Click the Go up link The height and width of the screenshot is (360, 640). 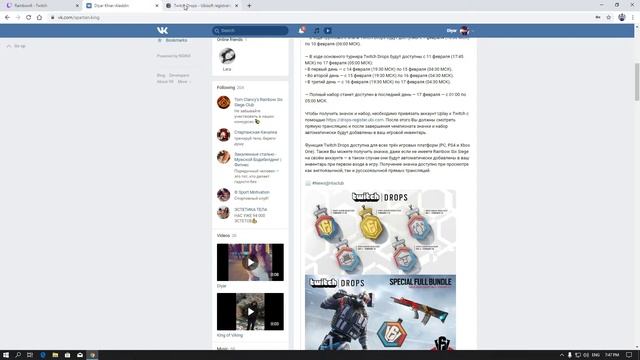pyautogui.click(x=16, y=46)
